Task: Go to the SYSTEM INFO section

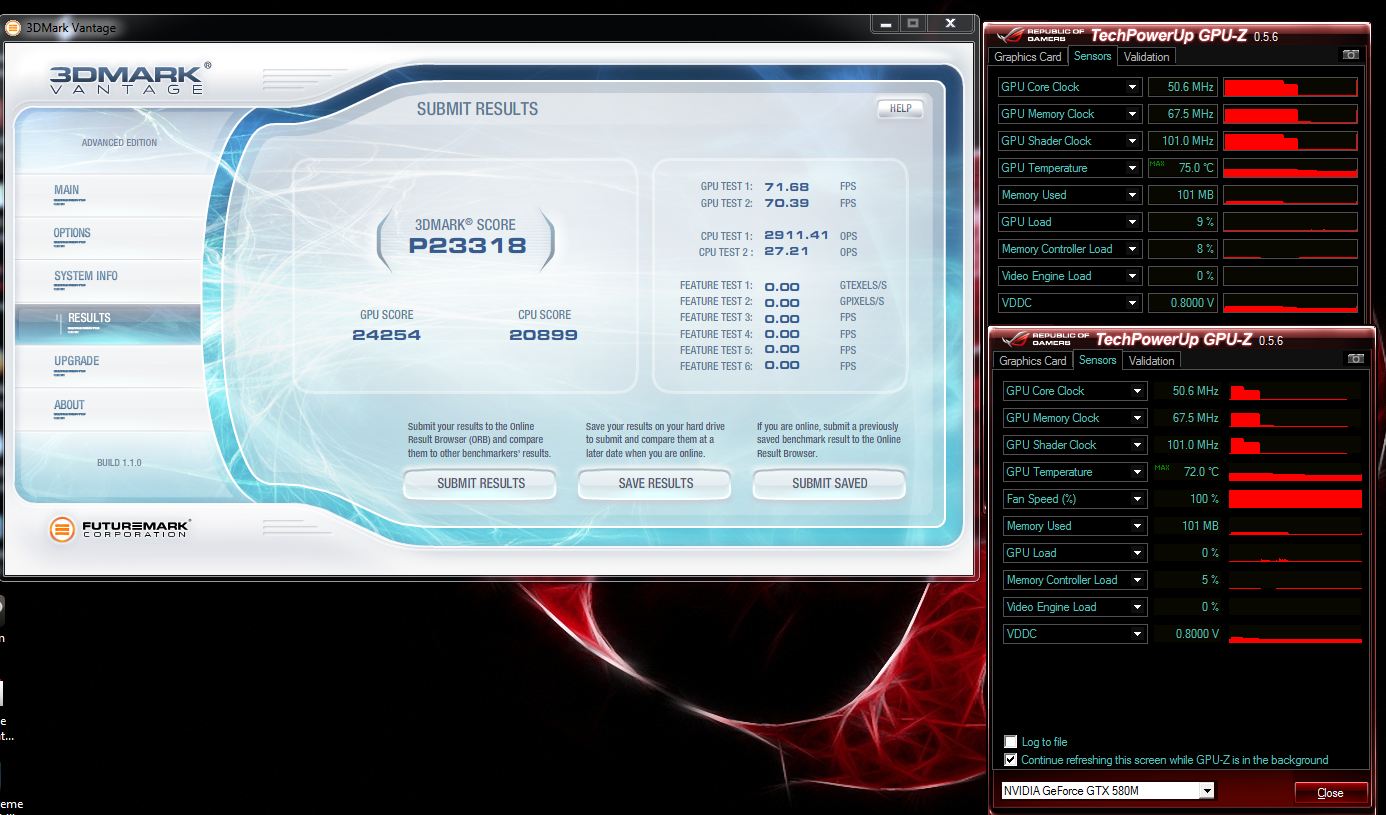Action: [86, 276]
